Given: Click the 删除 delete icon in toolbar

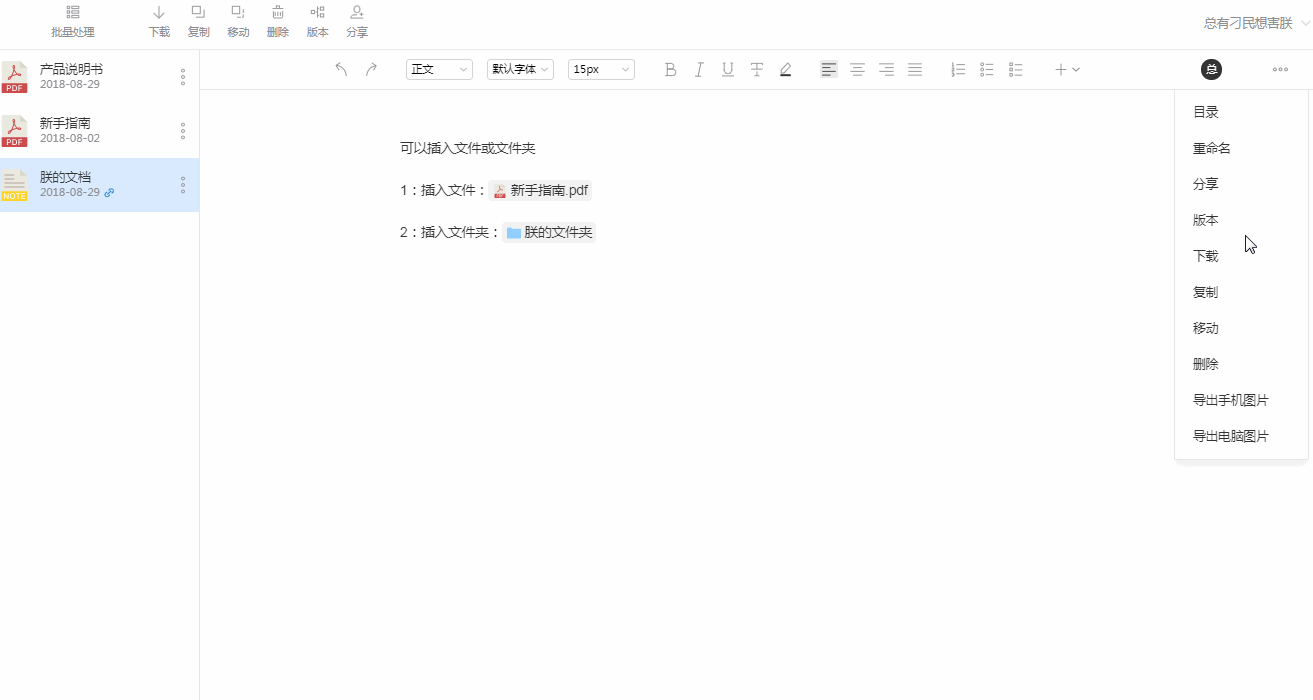Looking at the screenshot, I should pos(277,22).
